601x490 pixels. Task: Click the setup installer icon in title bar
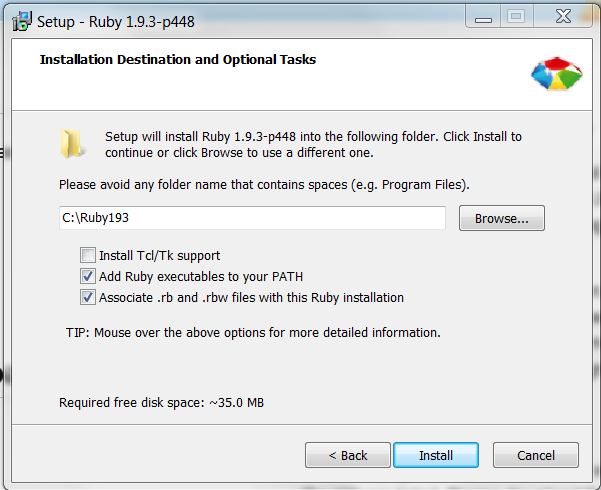[x=22, y=21]
